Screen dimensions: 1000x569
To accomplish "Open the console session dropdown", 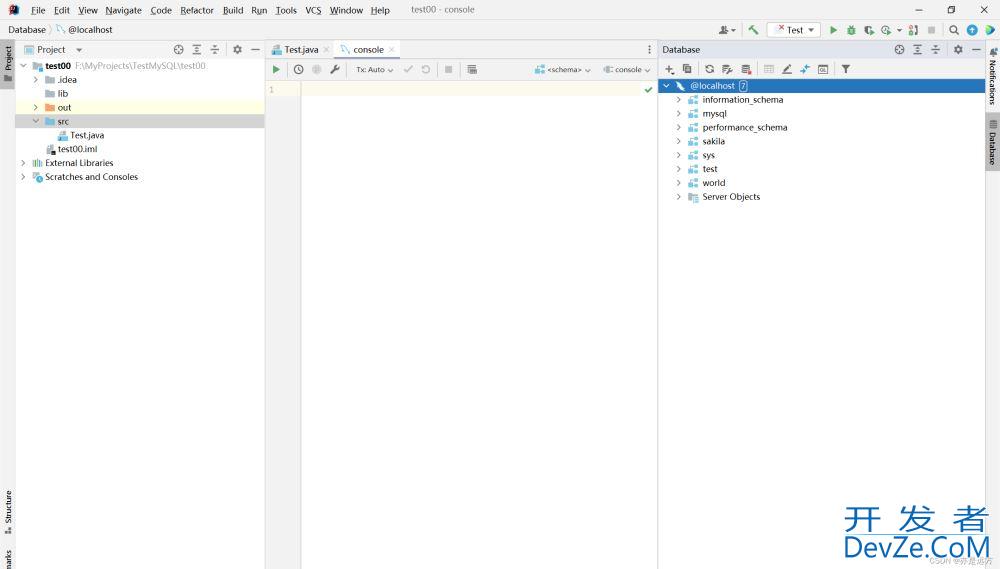I will click(x=628, y=70).
